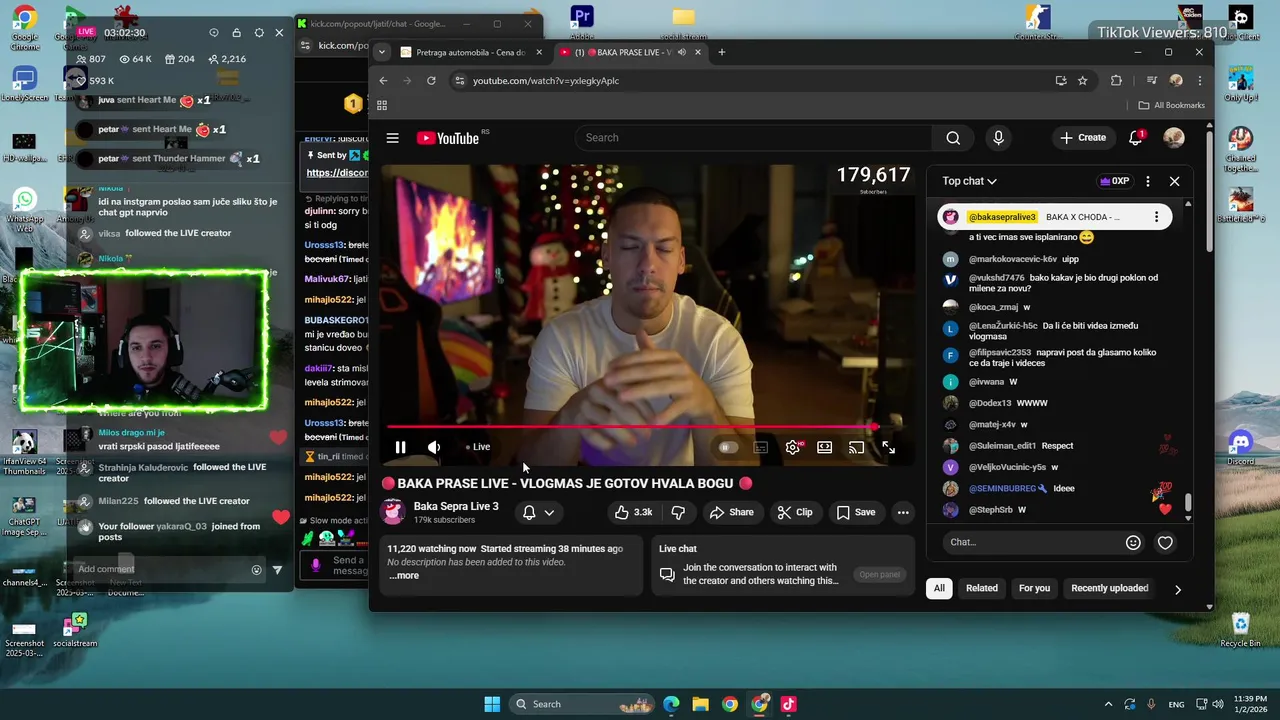Show hidden system tray icons
Viewport: 1280px width, 720px height.
pos(1108,704)
